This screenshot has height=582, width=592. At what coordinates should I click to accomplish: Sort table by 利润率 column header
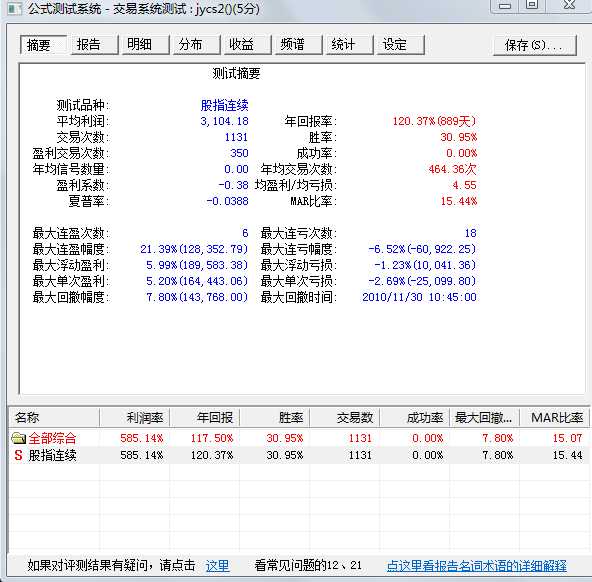tap(134, 418)
